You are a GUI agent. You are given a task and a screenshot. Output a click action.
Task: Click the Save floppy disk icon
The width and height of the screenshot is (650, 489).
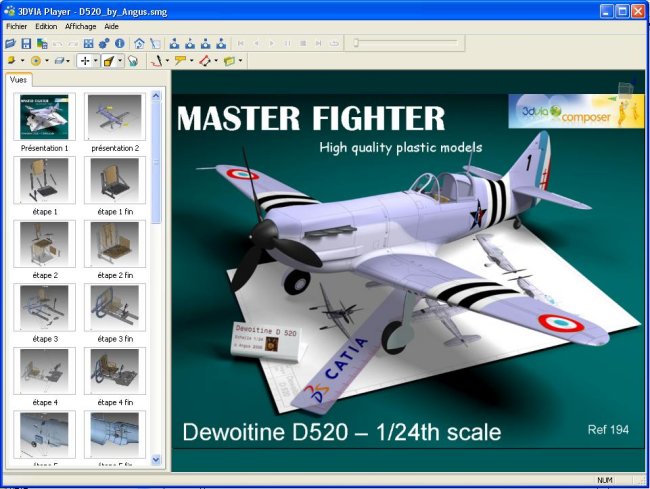point(26,44)
